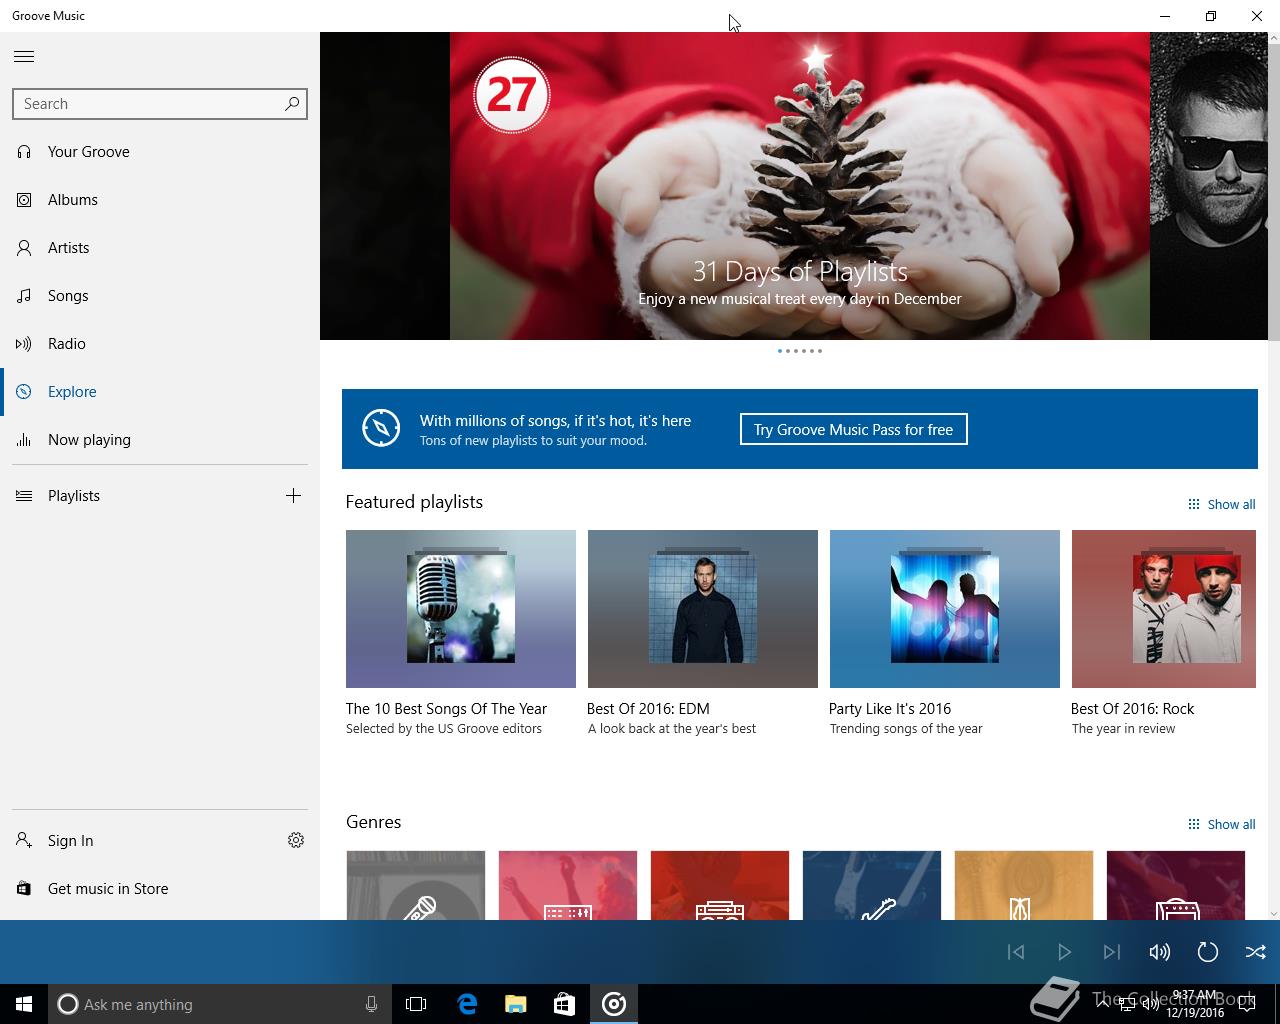Open the Artists section

tap(160, 248)
